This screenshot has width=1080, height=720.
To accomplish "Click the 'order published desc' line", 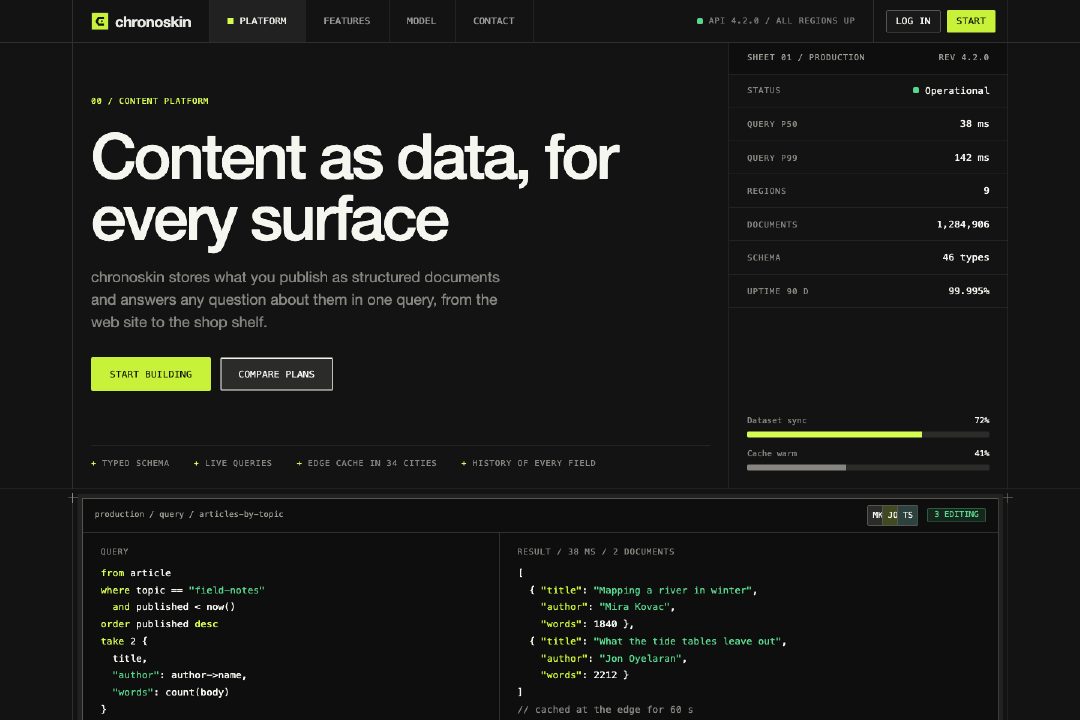I will pyautogui.click(x=159, y=624).
